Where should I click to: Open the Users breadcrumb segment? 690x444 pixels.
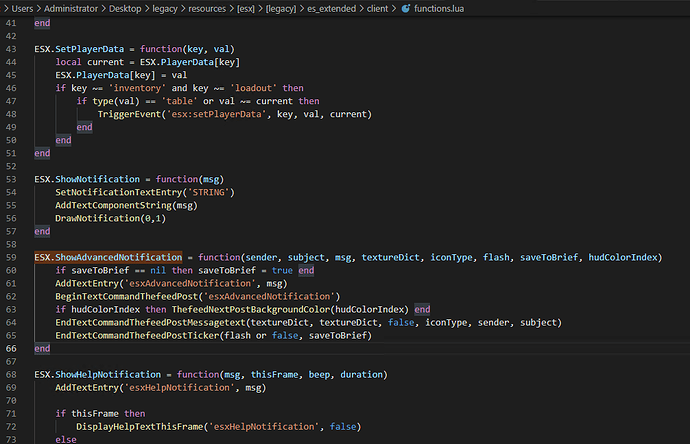22,8
